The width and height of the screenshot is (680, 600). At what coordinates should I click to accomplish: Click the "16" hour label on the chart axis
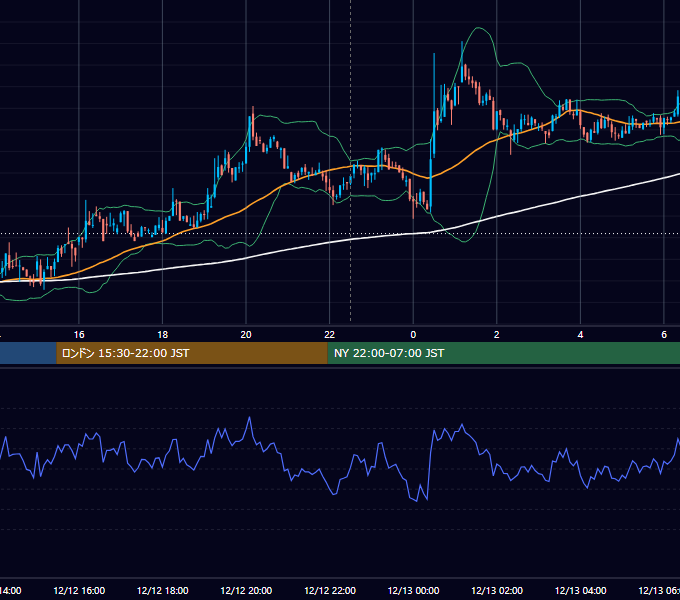click(79, 335)
